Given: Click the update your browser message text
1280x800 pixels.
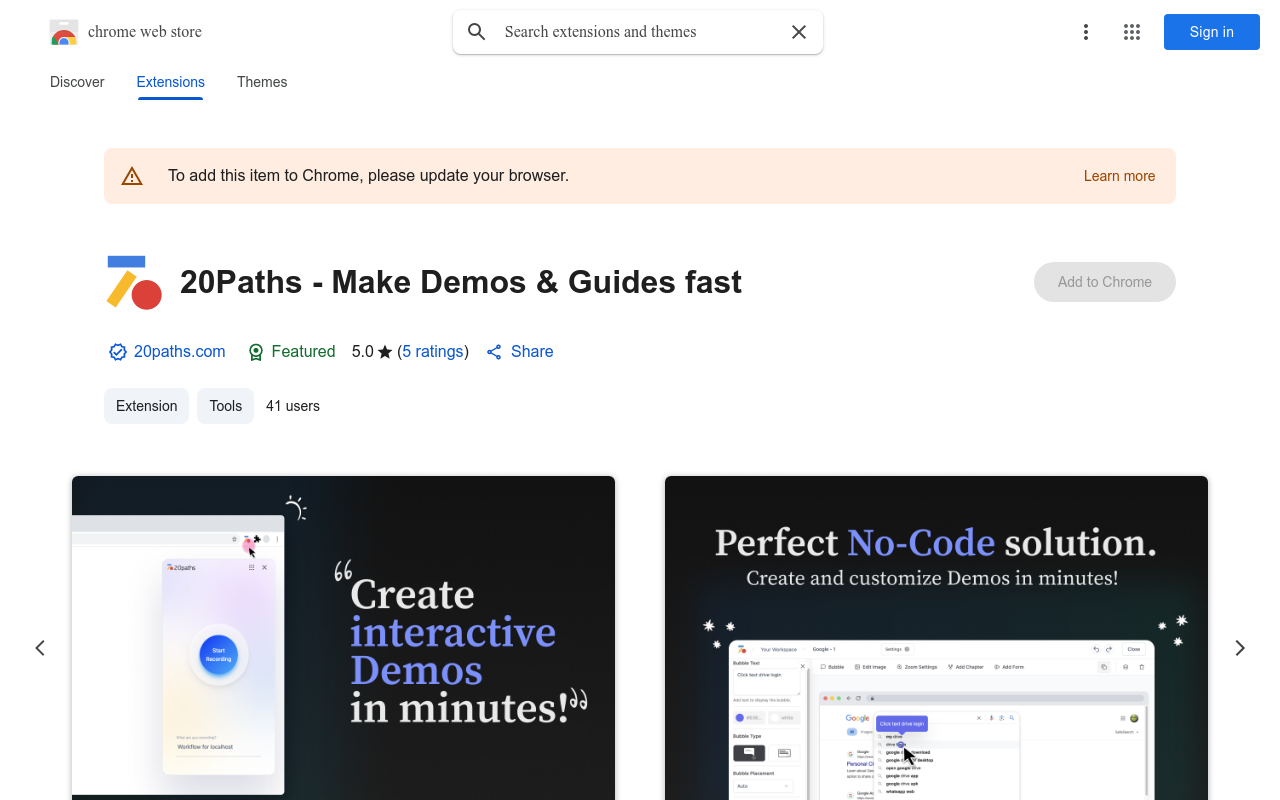Looking at the screenshot, I should 368,176.
